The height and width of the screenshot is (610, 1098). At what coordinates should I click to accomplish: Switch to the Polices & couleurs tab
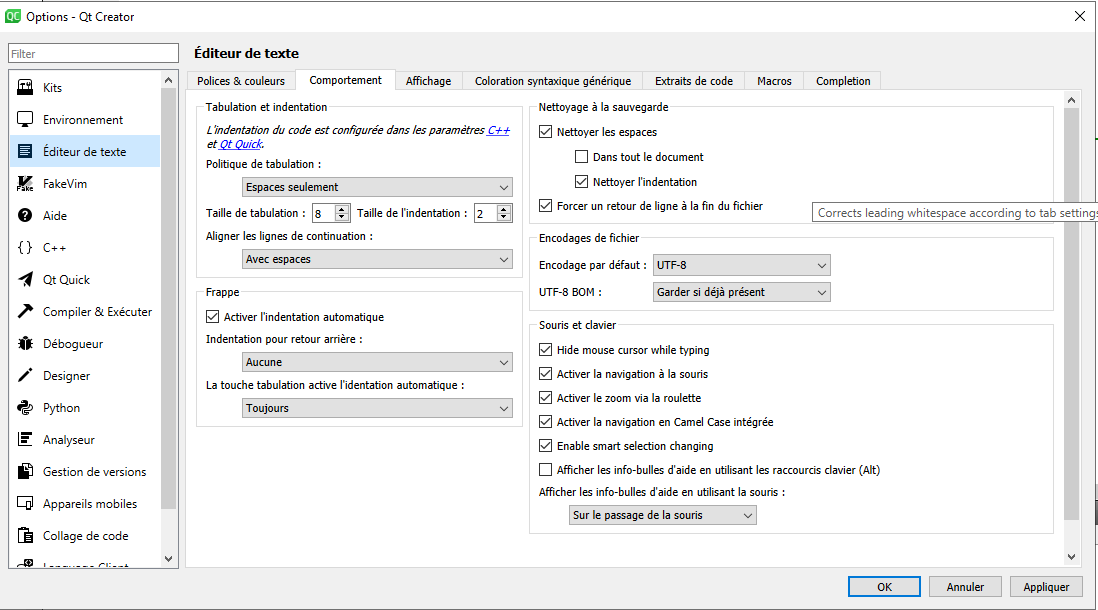(241, 81)
